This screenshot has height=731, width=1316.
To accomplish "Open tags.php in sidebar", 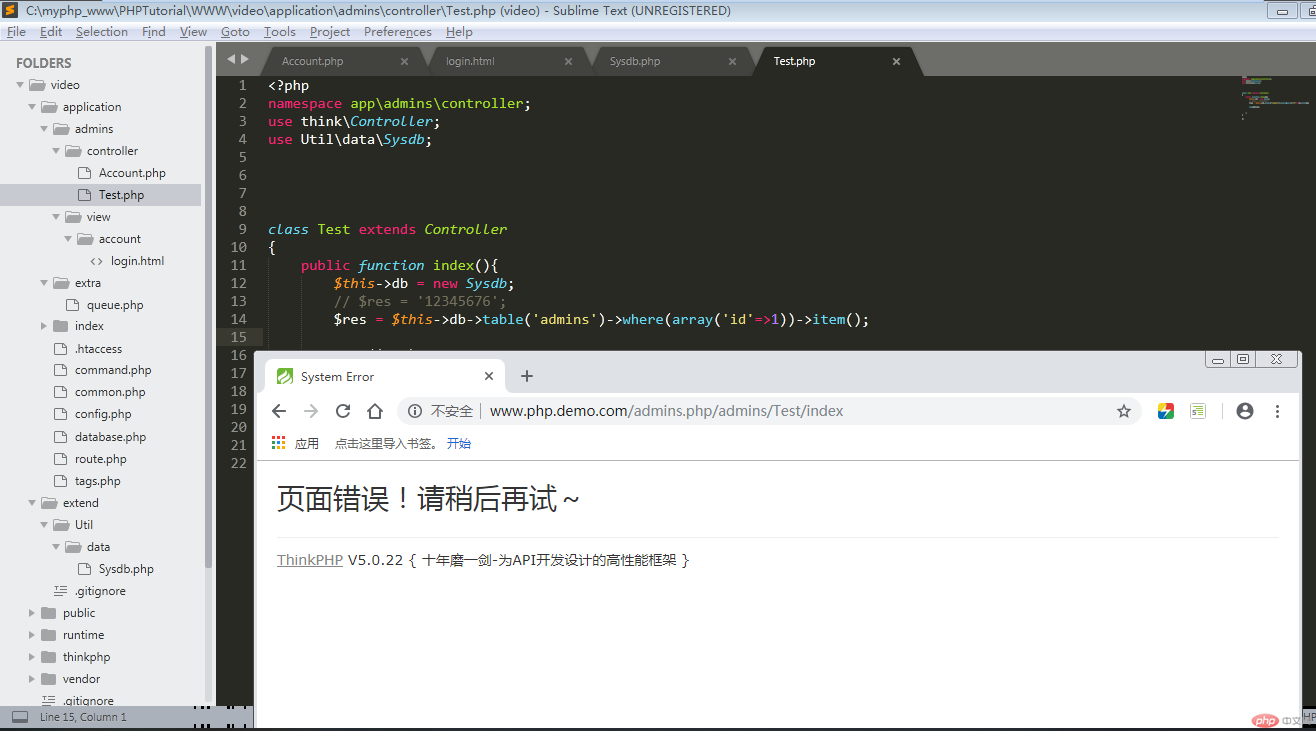I will [x=98, y=481].
